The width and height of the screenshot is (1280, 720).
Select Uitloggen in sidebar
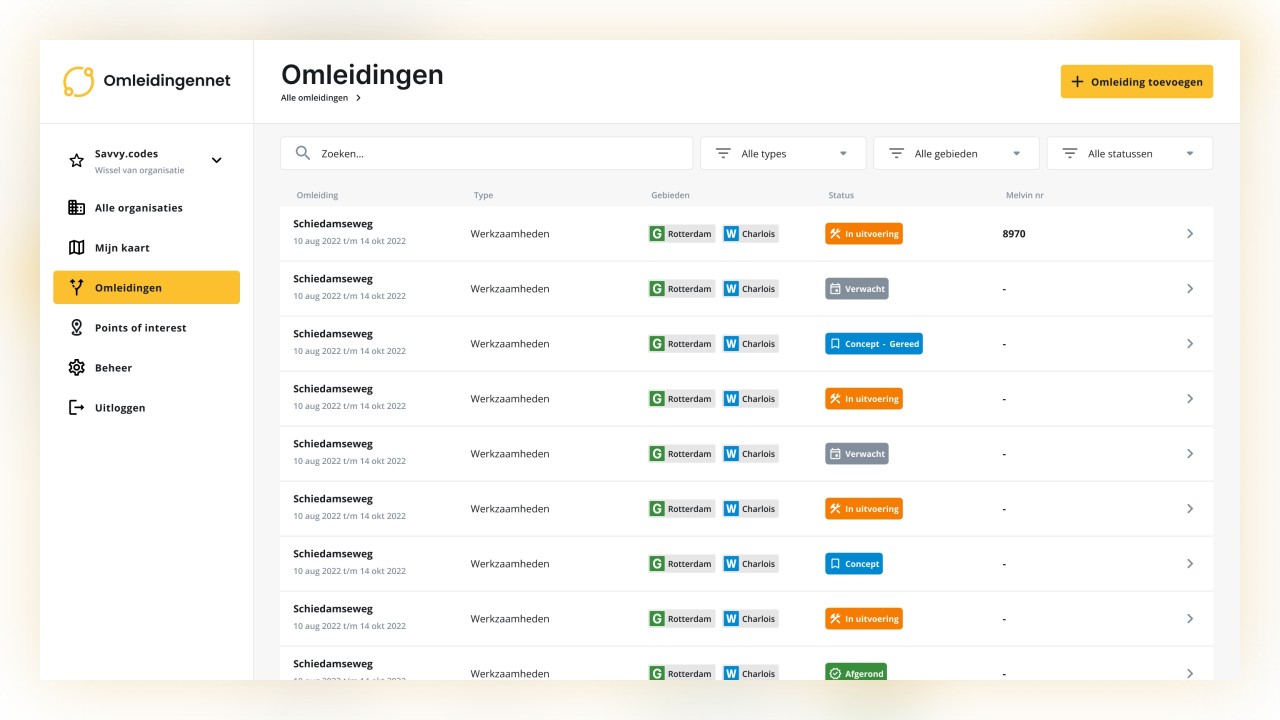click(x=146, y=408)
